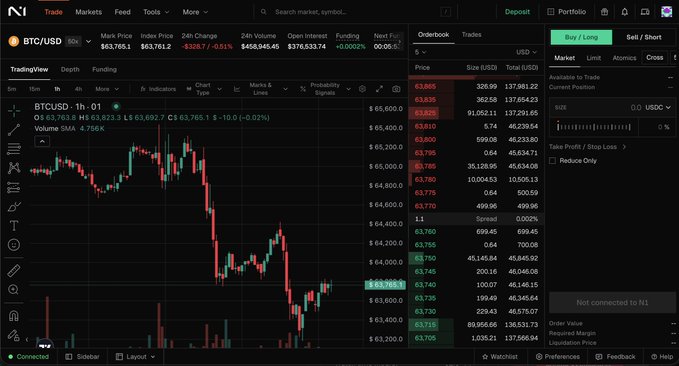Switch to Buy / Long side

click(581, 37)
